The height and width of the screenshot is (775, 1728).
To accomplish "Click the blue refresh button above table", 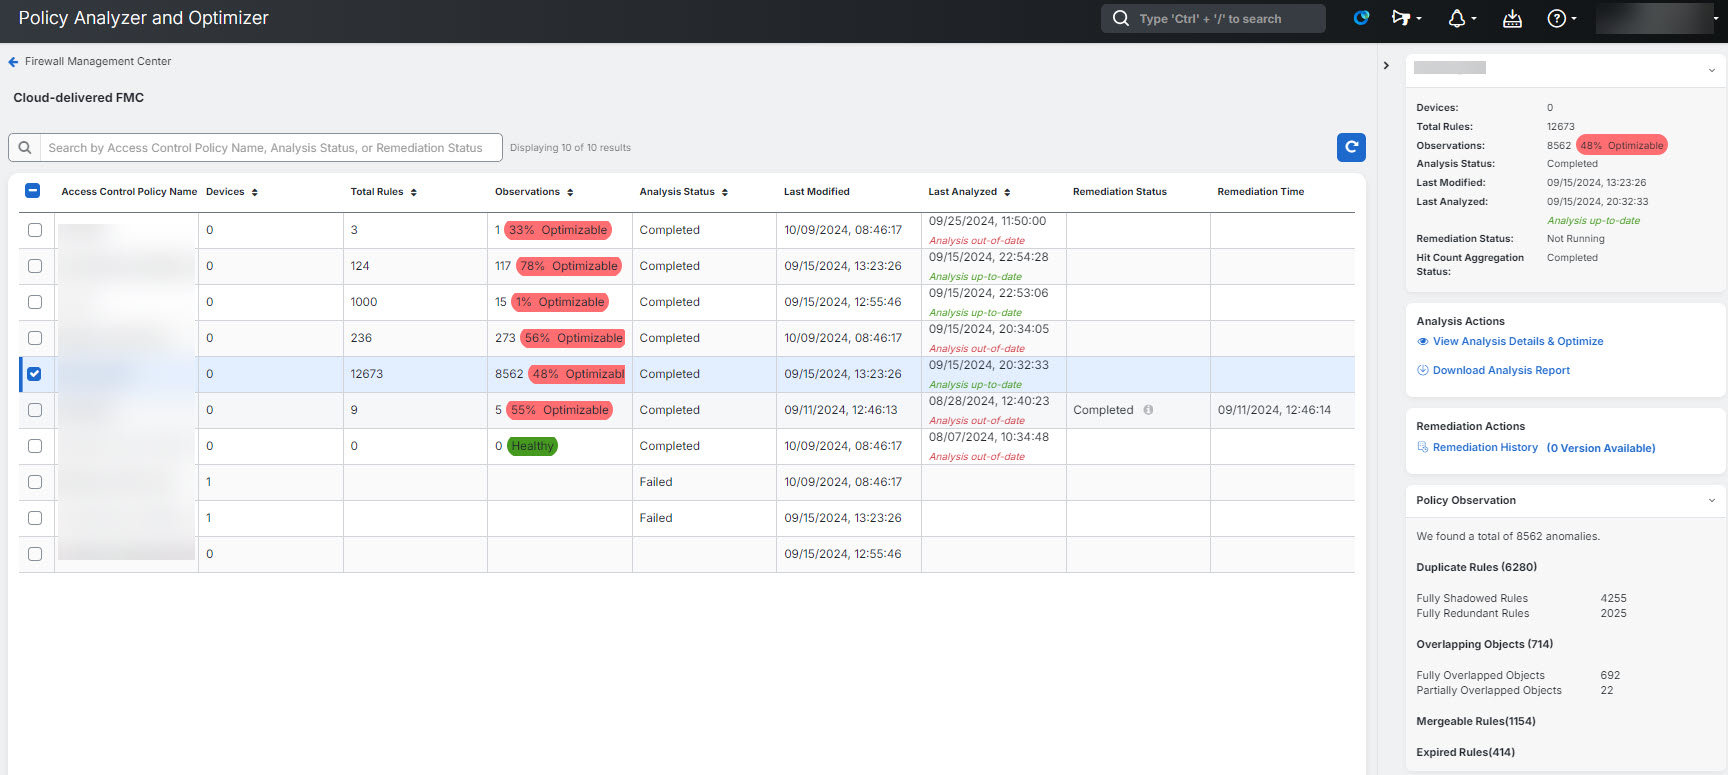I will click(x=1351, y=147).
